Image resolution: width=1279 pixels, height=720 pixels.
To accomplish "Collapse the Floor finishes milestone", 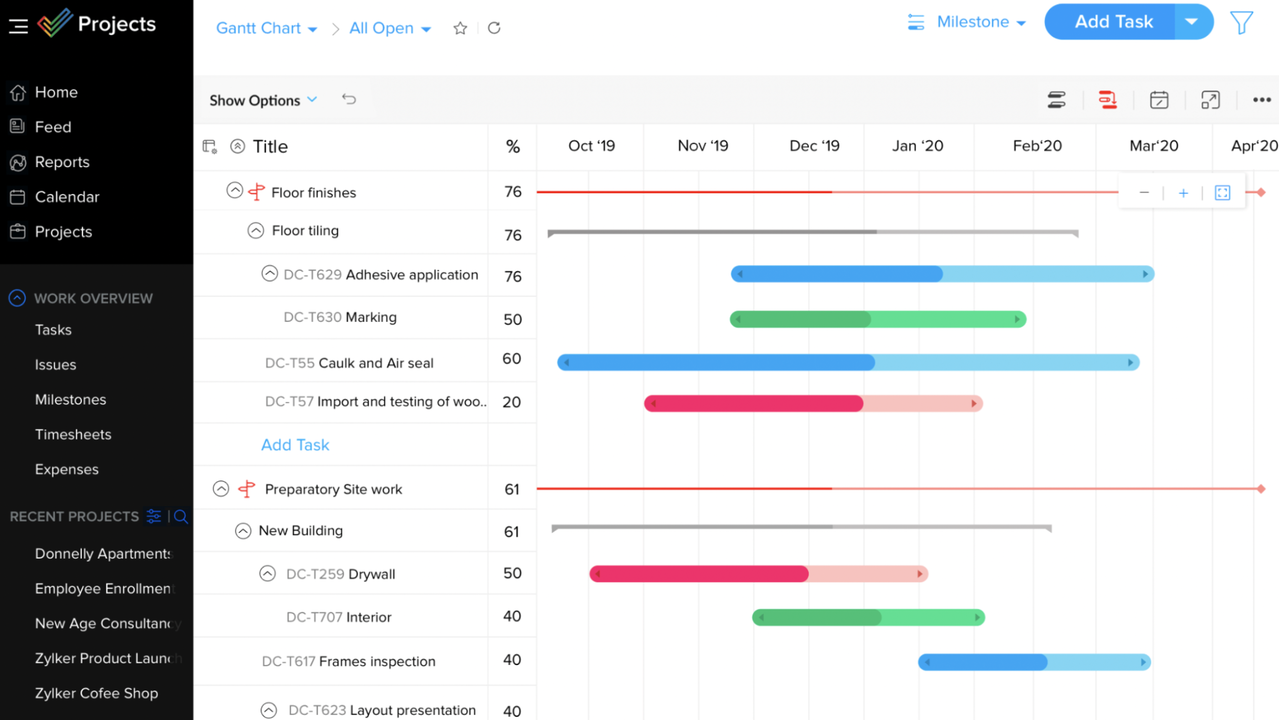I will pyautogui.click(x=234, y=190).
